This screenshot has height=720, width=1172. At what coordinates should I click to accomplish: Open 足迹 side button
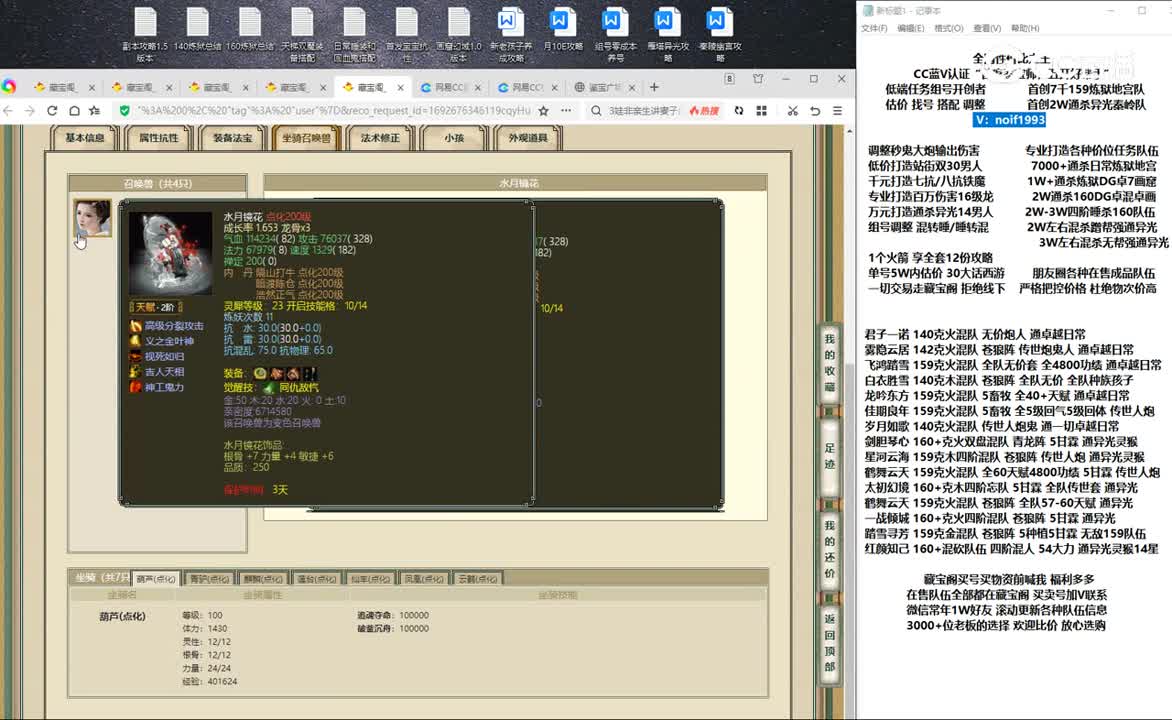point(830,456)
